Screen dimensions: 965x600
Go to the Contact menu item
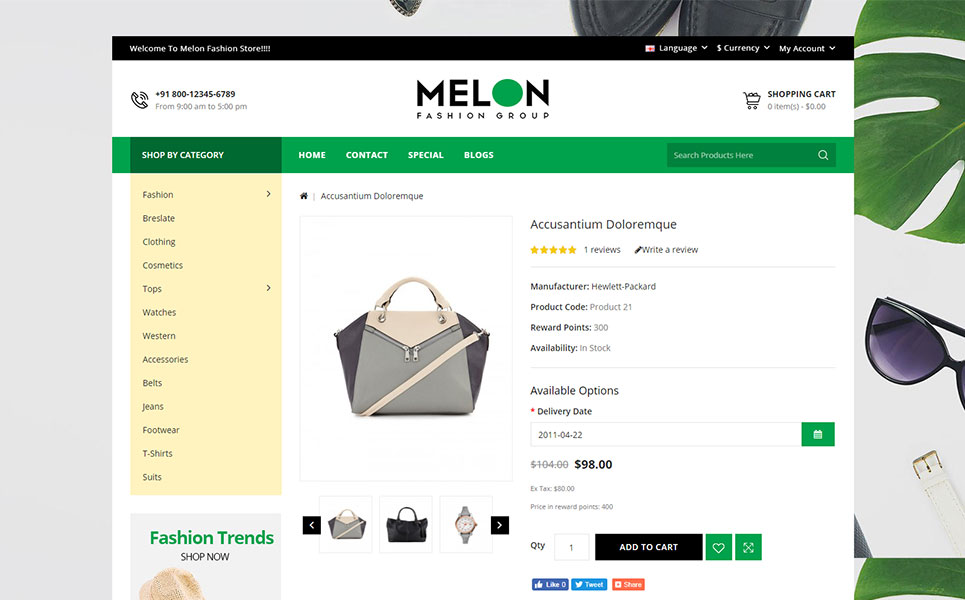tap(367, 155)
